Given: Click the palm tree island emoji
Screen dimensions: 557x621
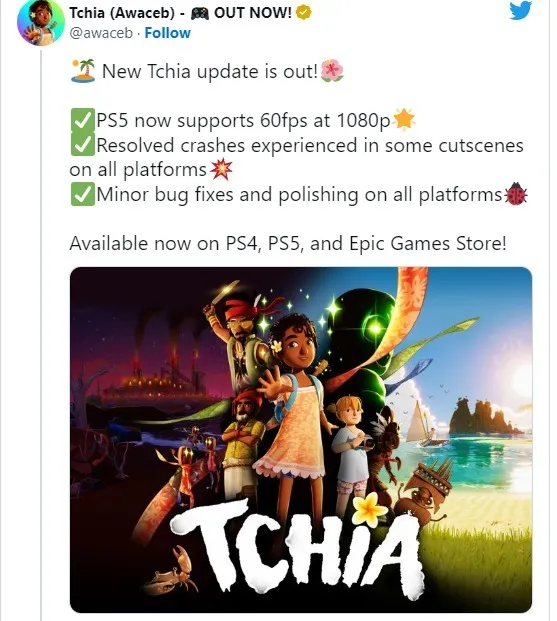Looking at the screenshot, I should pos(83,70).
